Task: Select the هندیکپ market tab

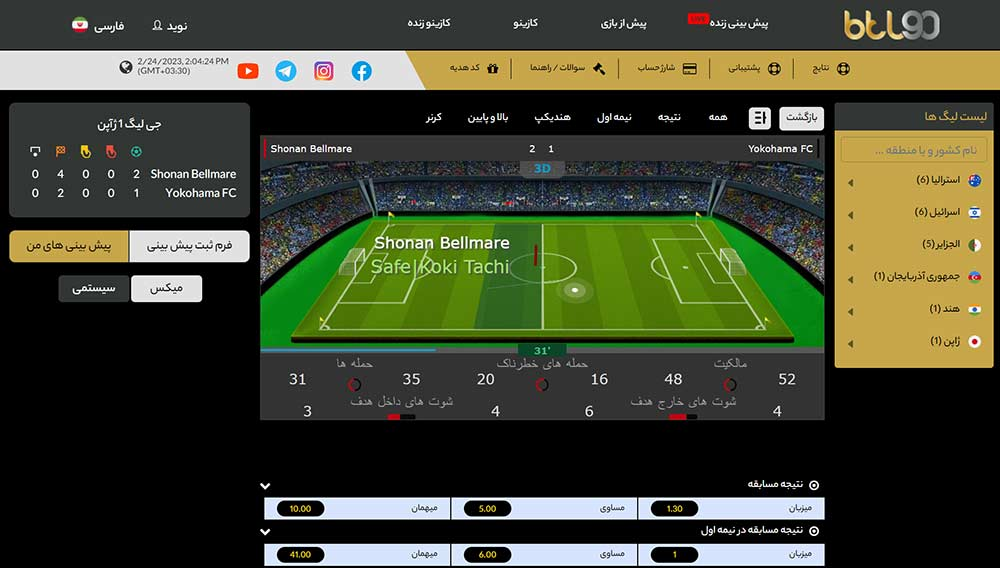Action: [552, 117]
